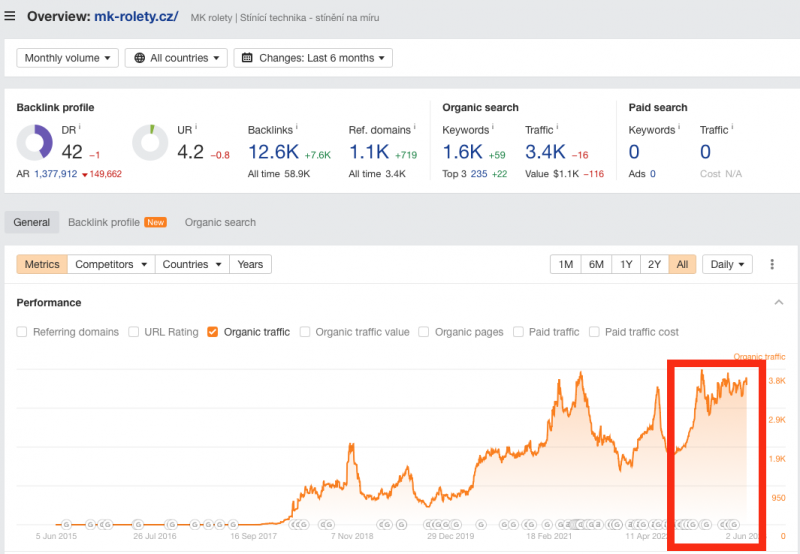This screenshot has height=554, width=800.
Task: Click the UR donut chart
Action: pos(150,142)
